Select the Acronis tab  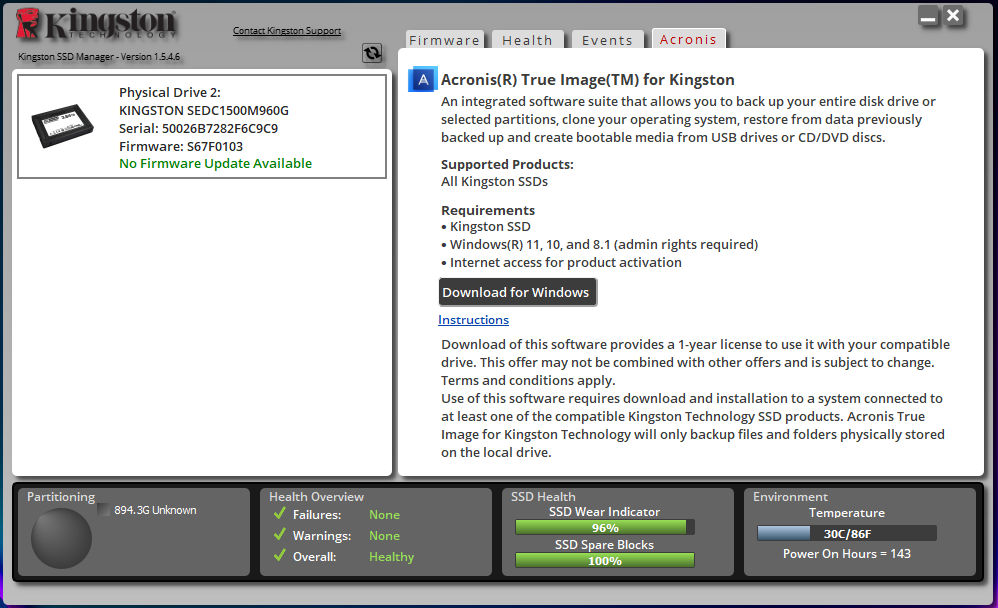coord(688,40)
